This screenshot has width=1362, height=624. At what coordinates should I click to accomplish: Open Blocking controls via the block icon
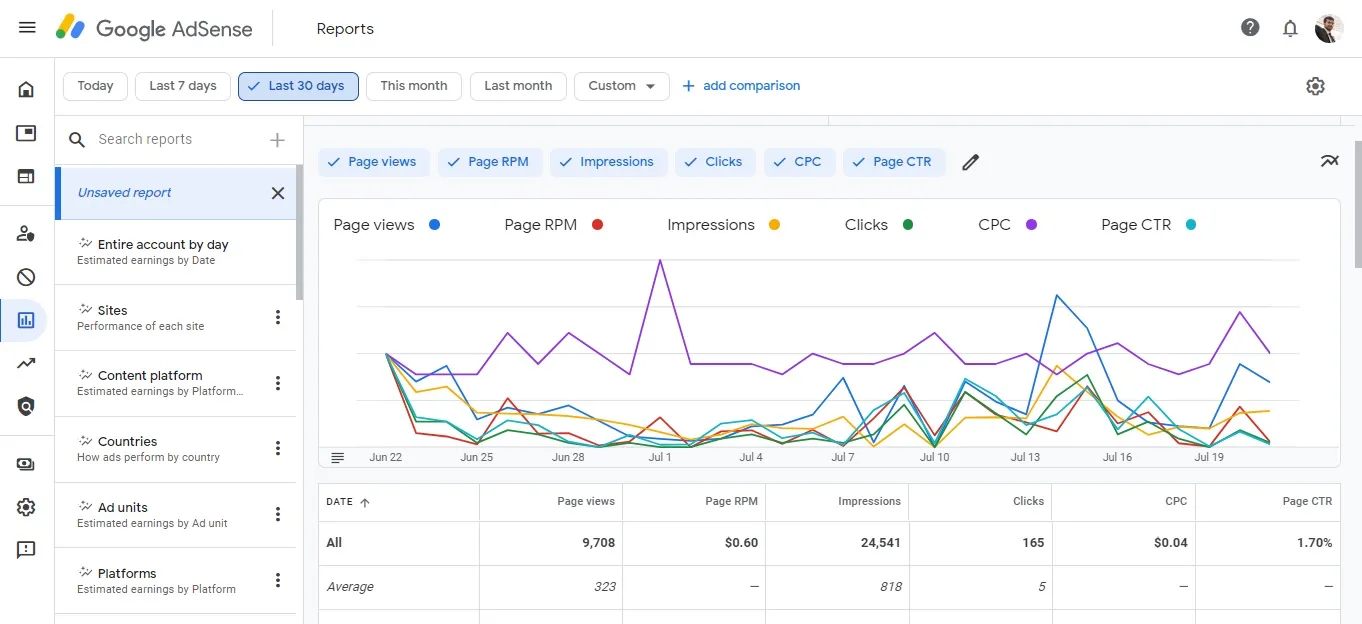(x=26, y=277)
